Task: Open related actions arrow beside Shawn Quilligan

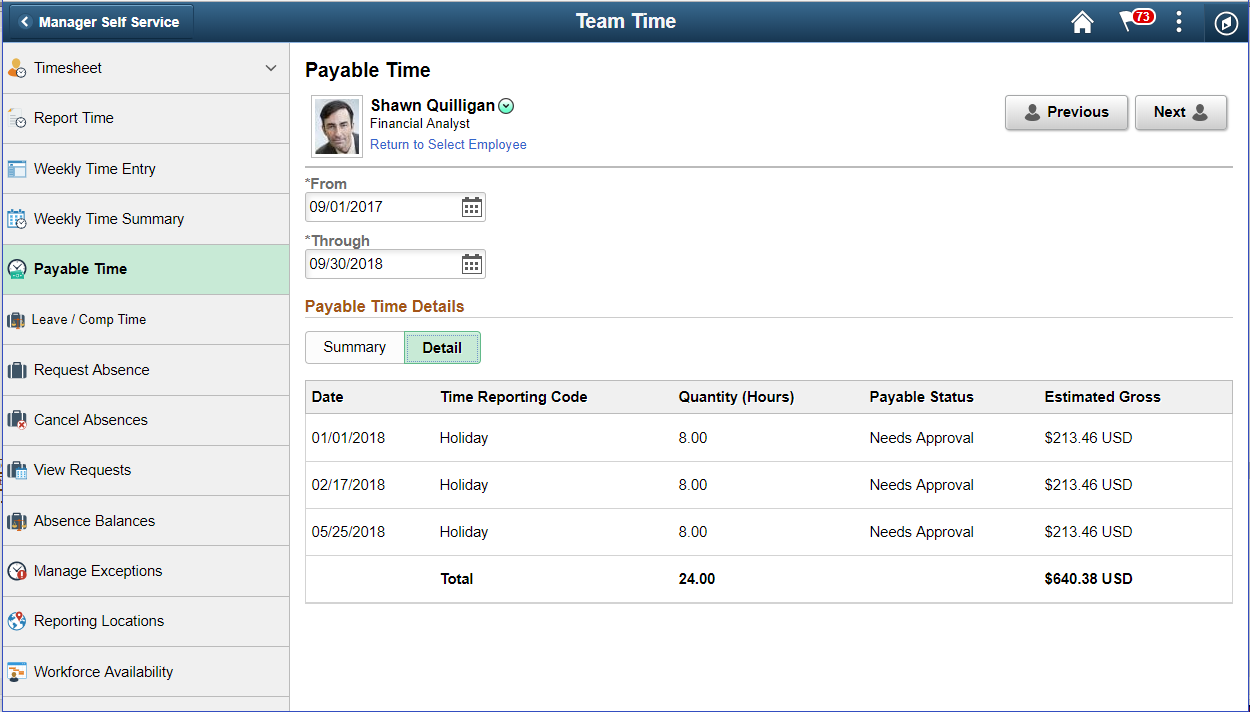Action: tap(506, 106)
